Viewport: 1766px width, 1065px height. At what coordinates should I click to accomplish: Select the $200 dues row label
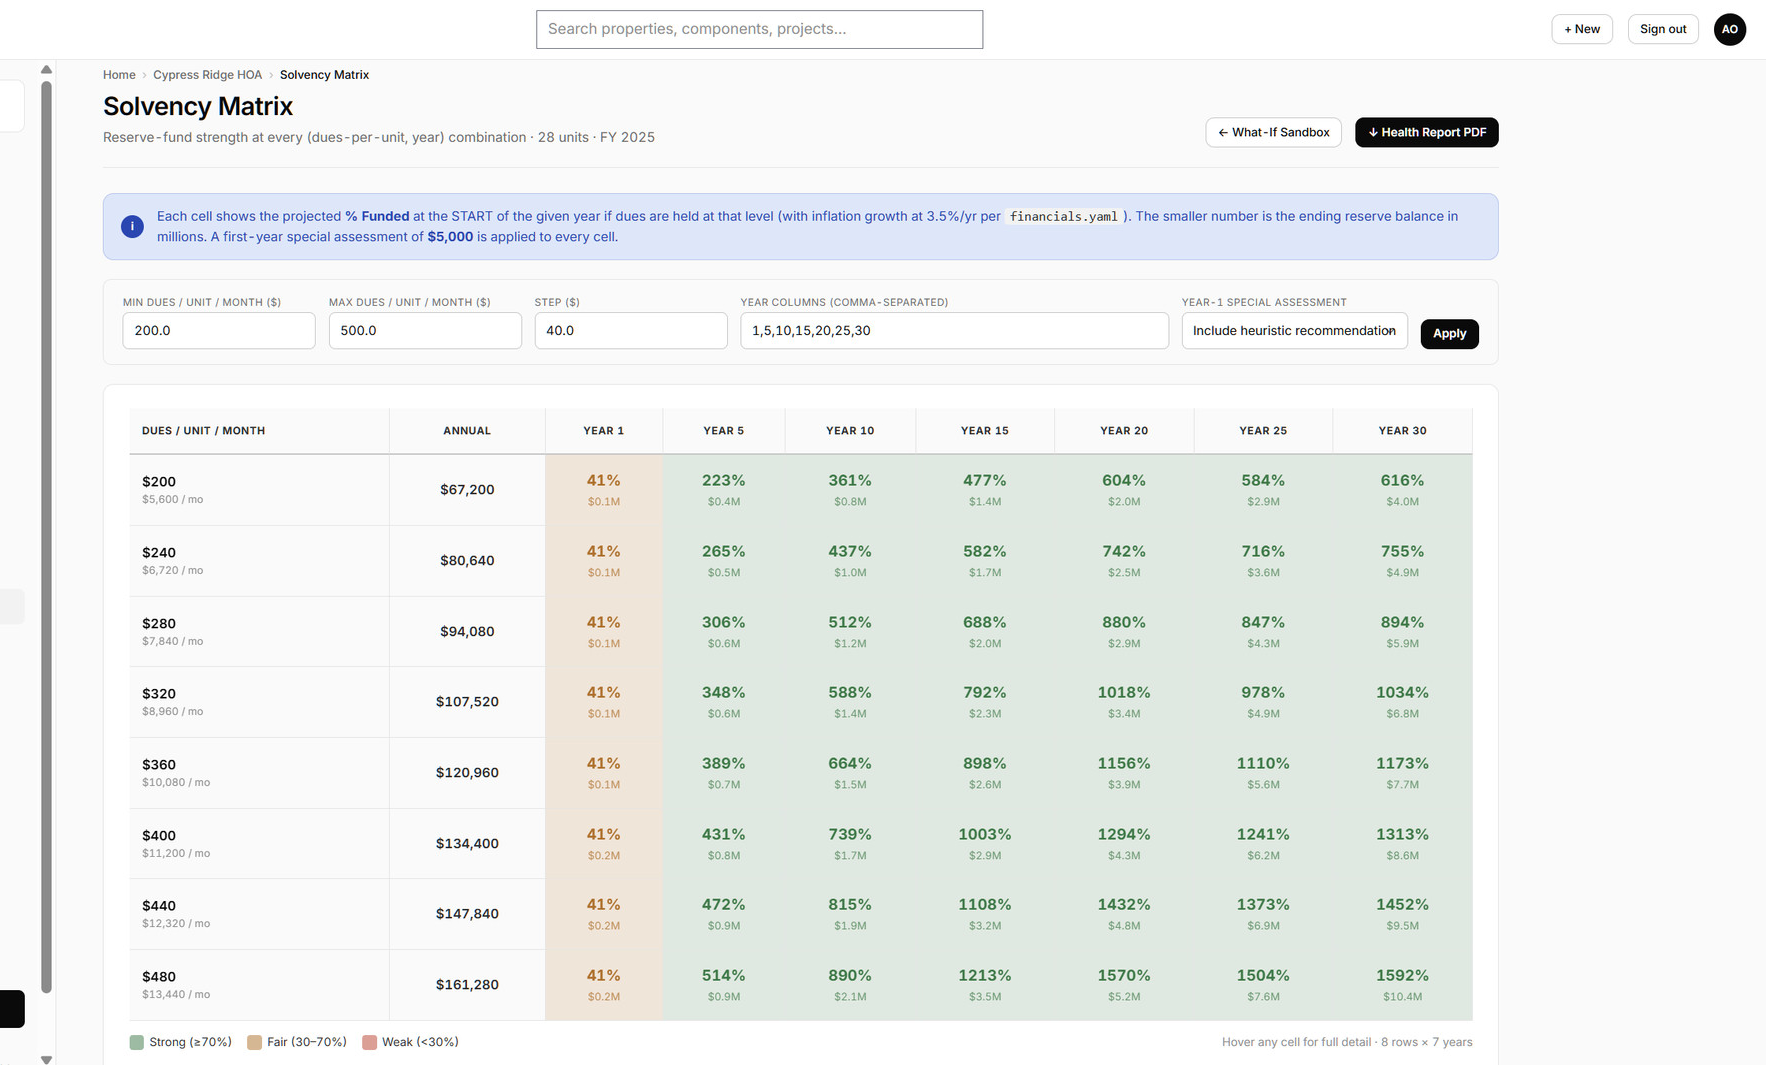pos(159,482)
